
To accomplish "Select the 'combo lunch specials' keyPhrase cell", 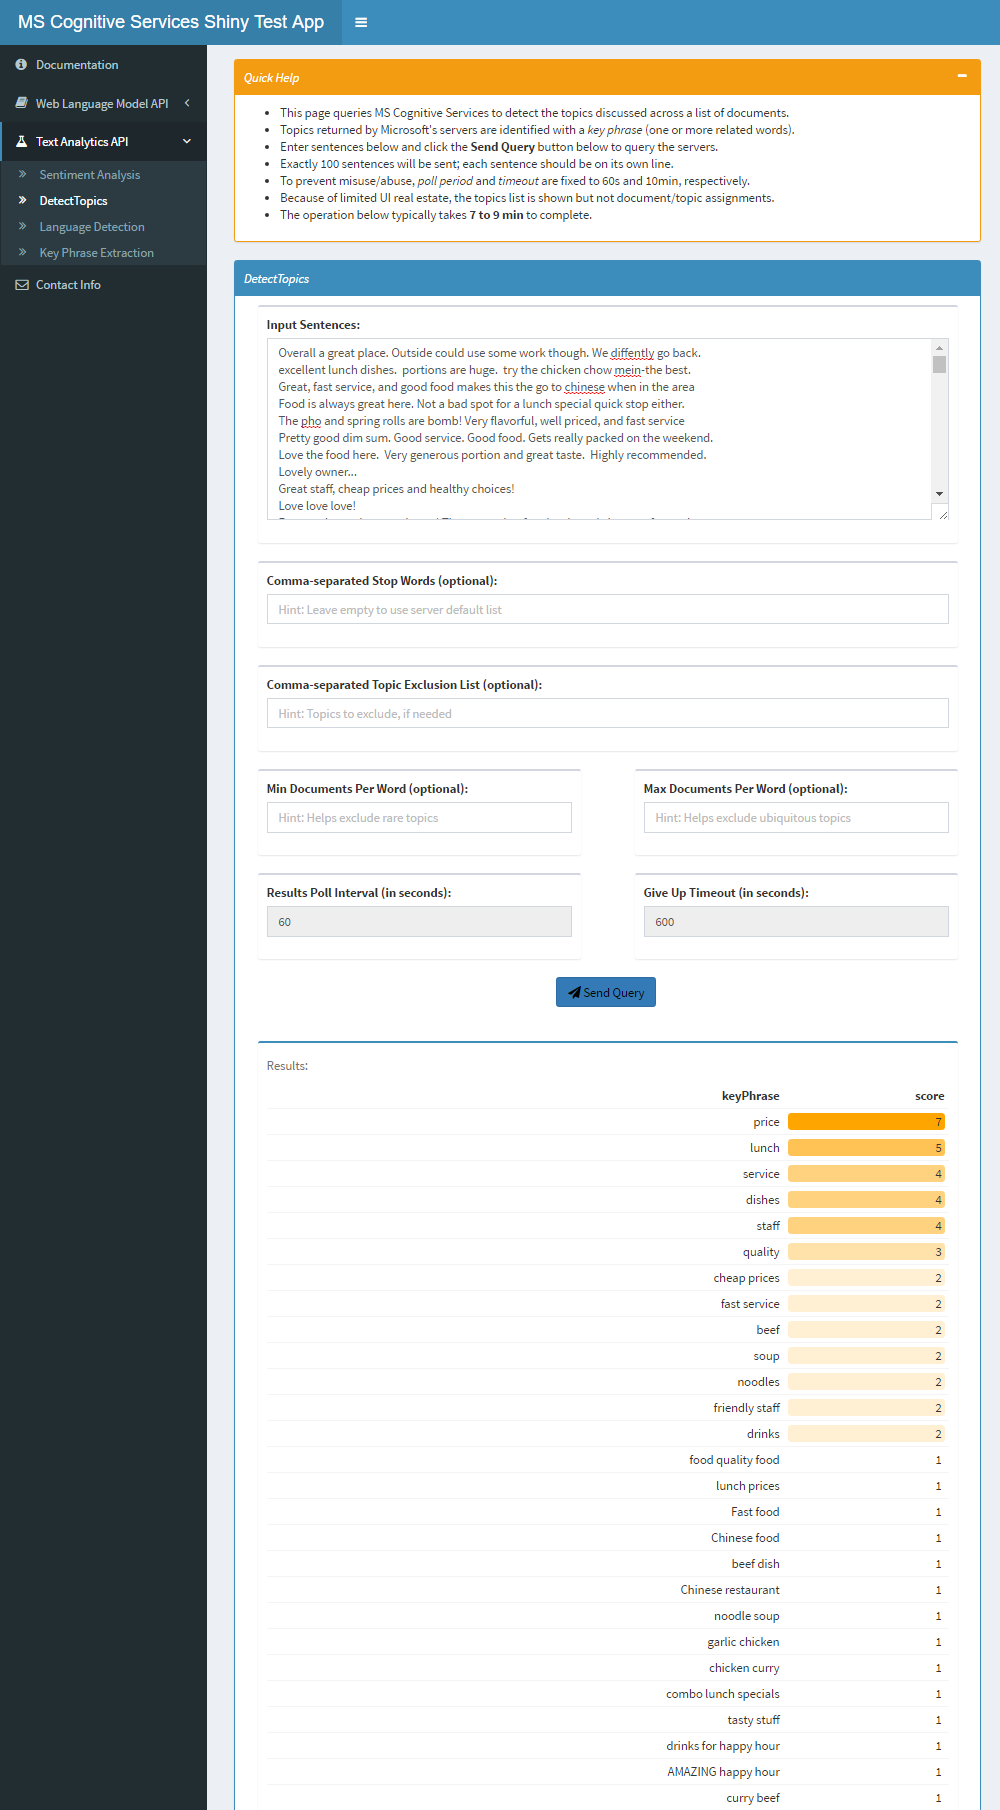I will pos(723,1694).
